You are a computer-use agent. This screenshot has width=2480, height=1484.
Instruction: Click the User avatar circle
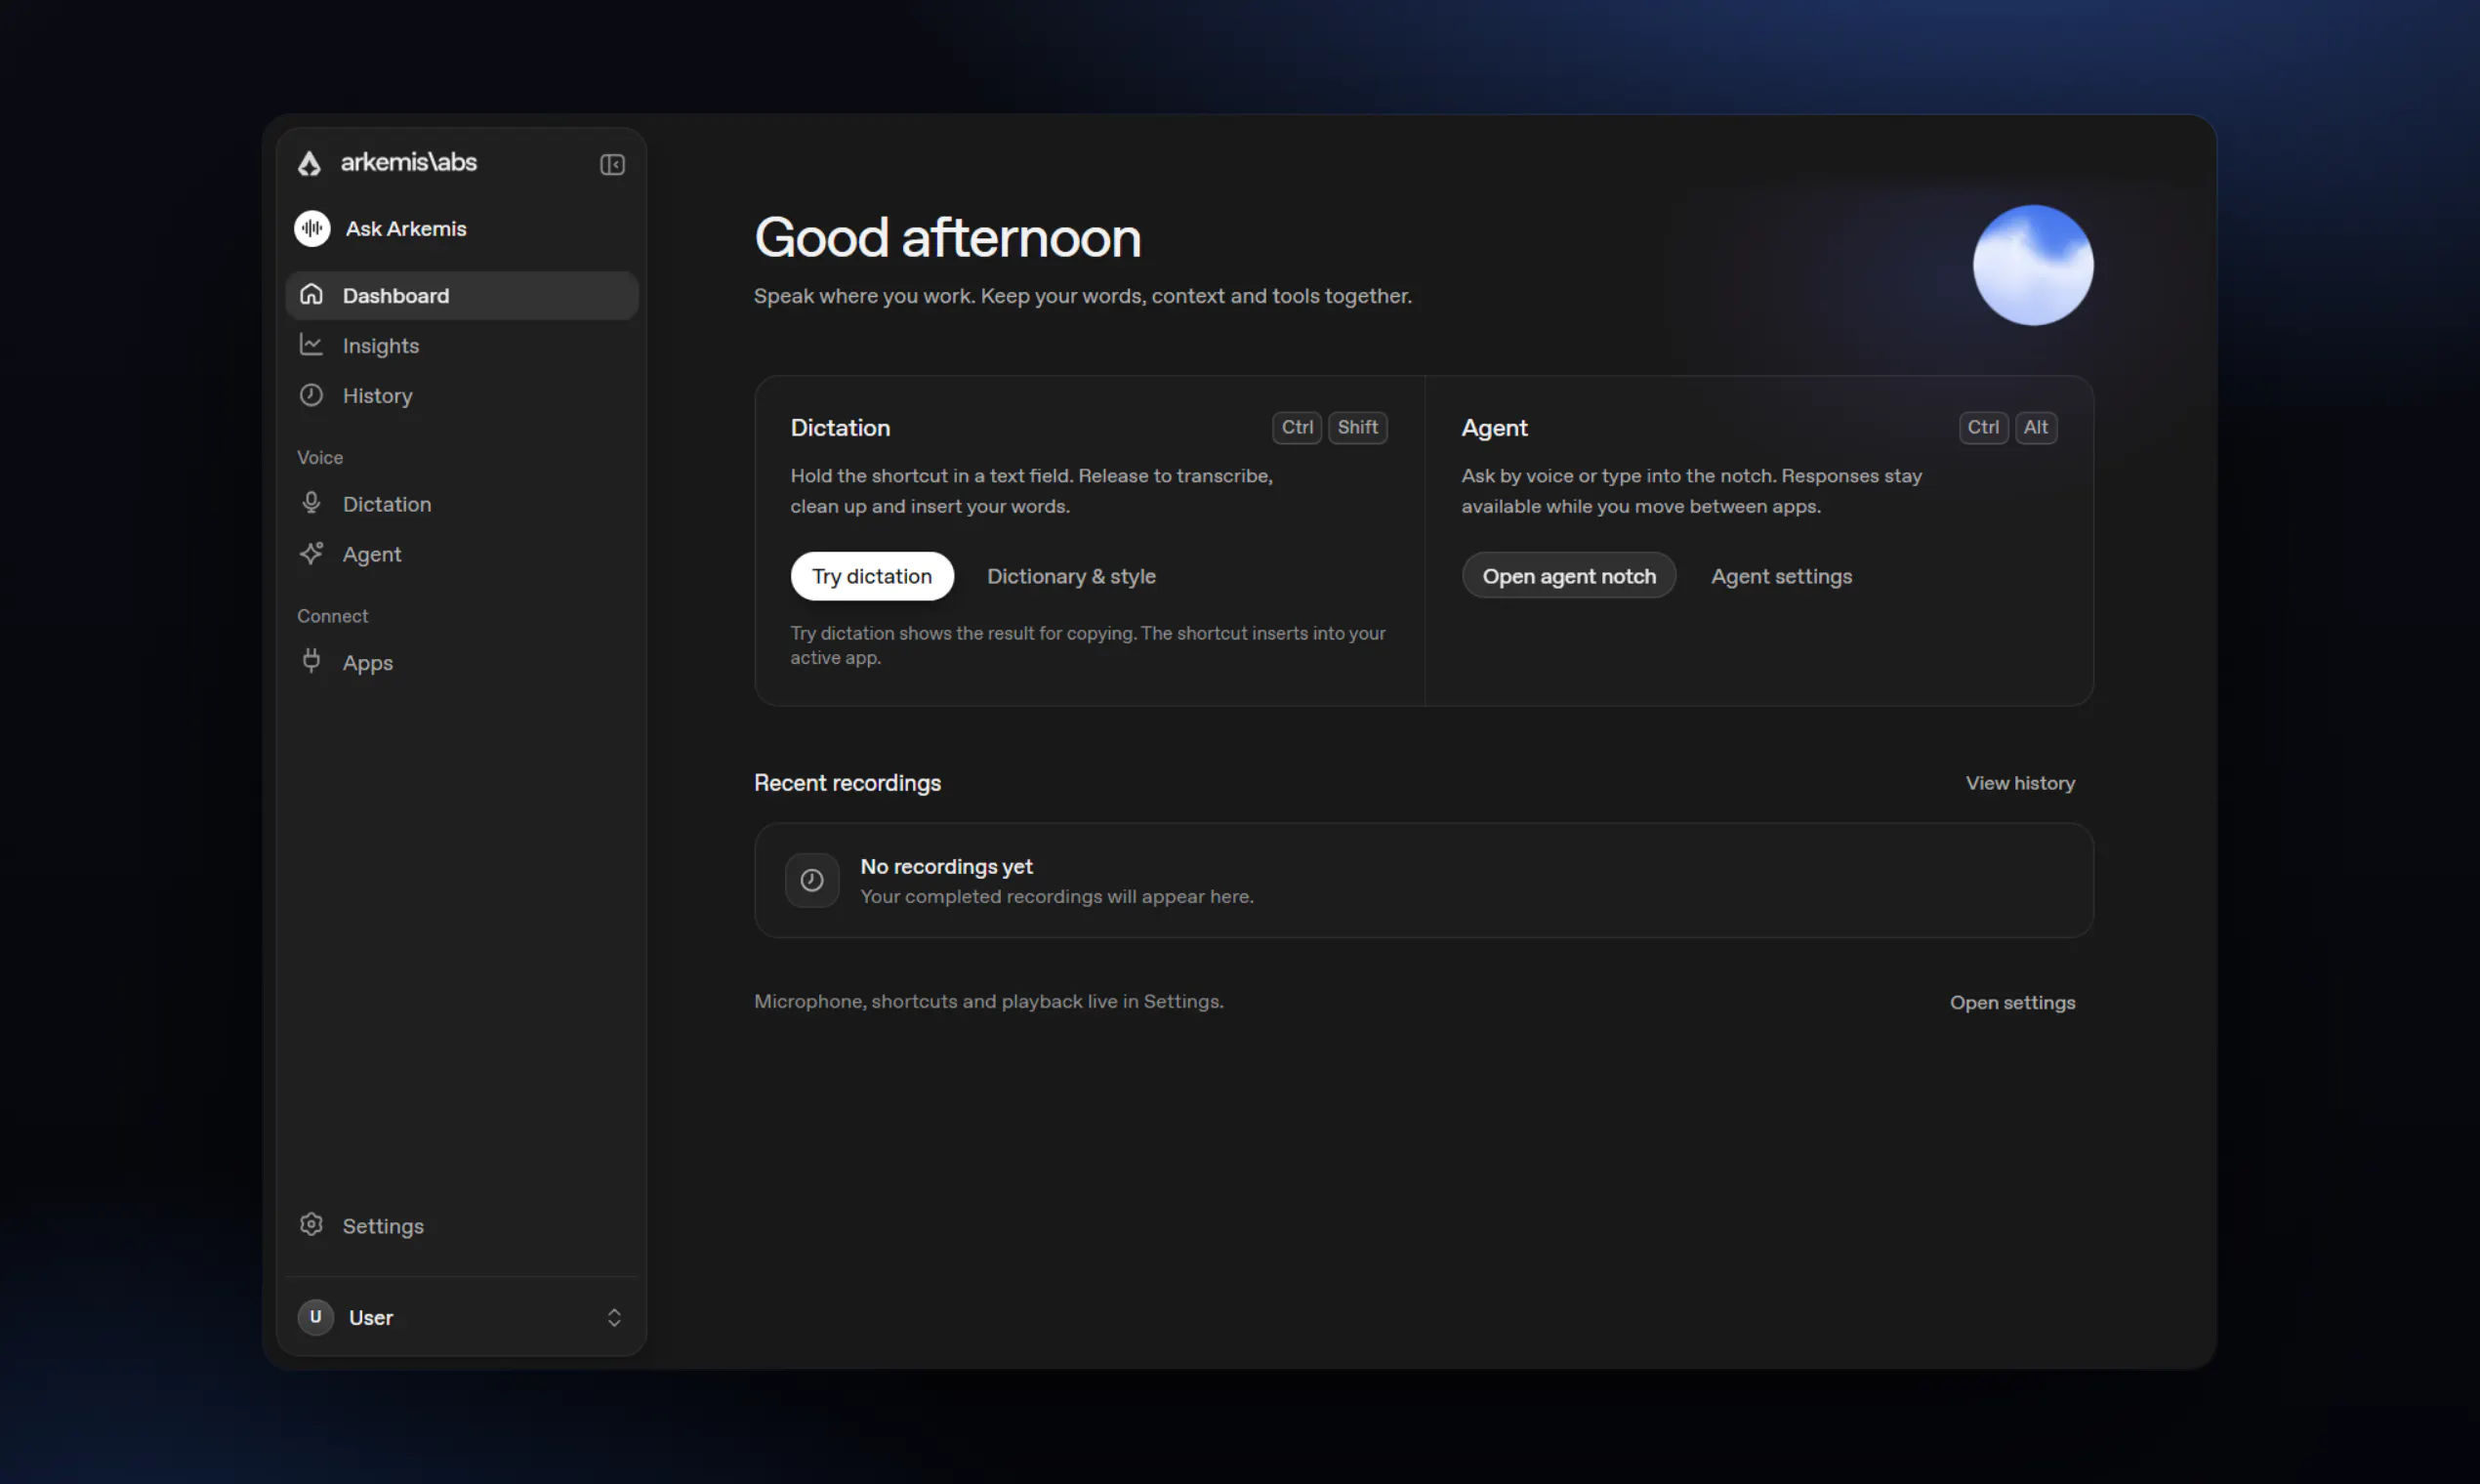pyautogui.click(x=315, y=1317)
